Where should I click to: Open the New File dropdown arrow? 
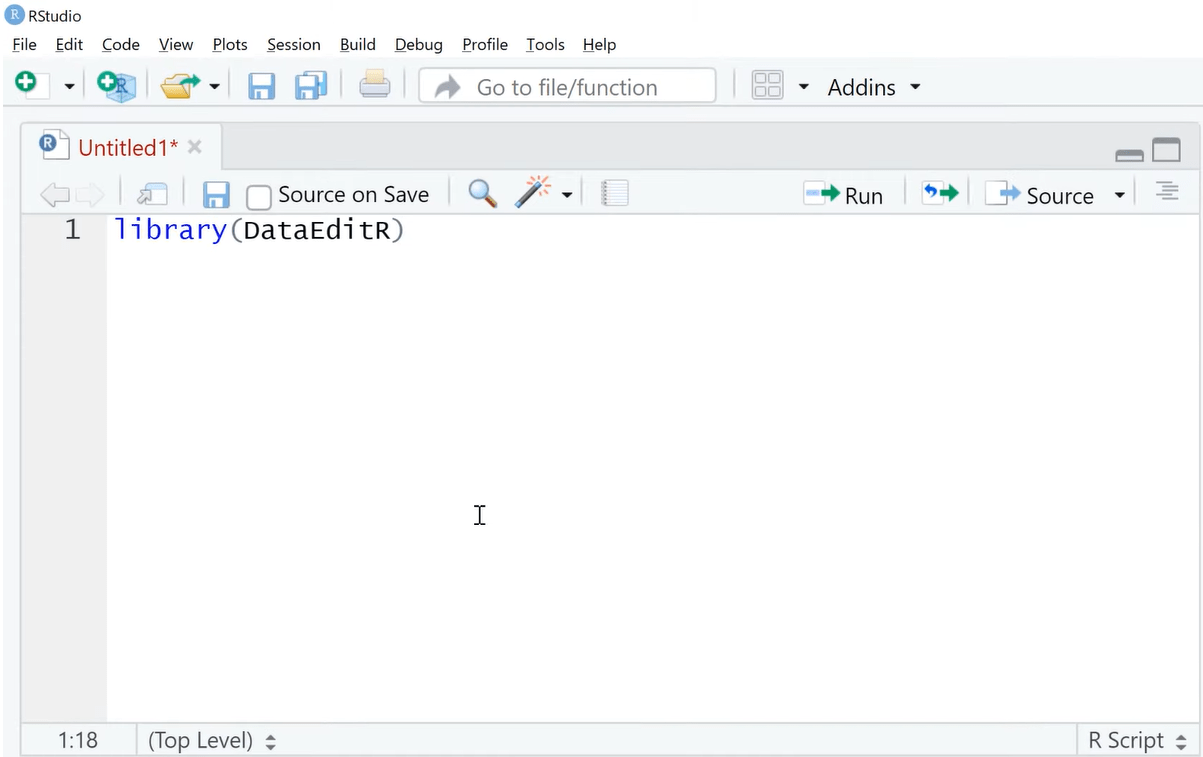(69, 87)
